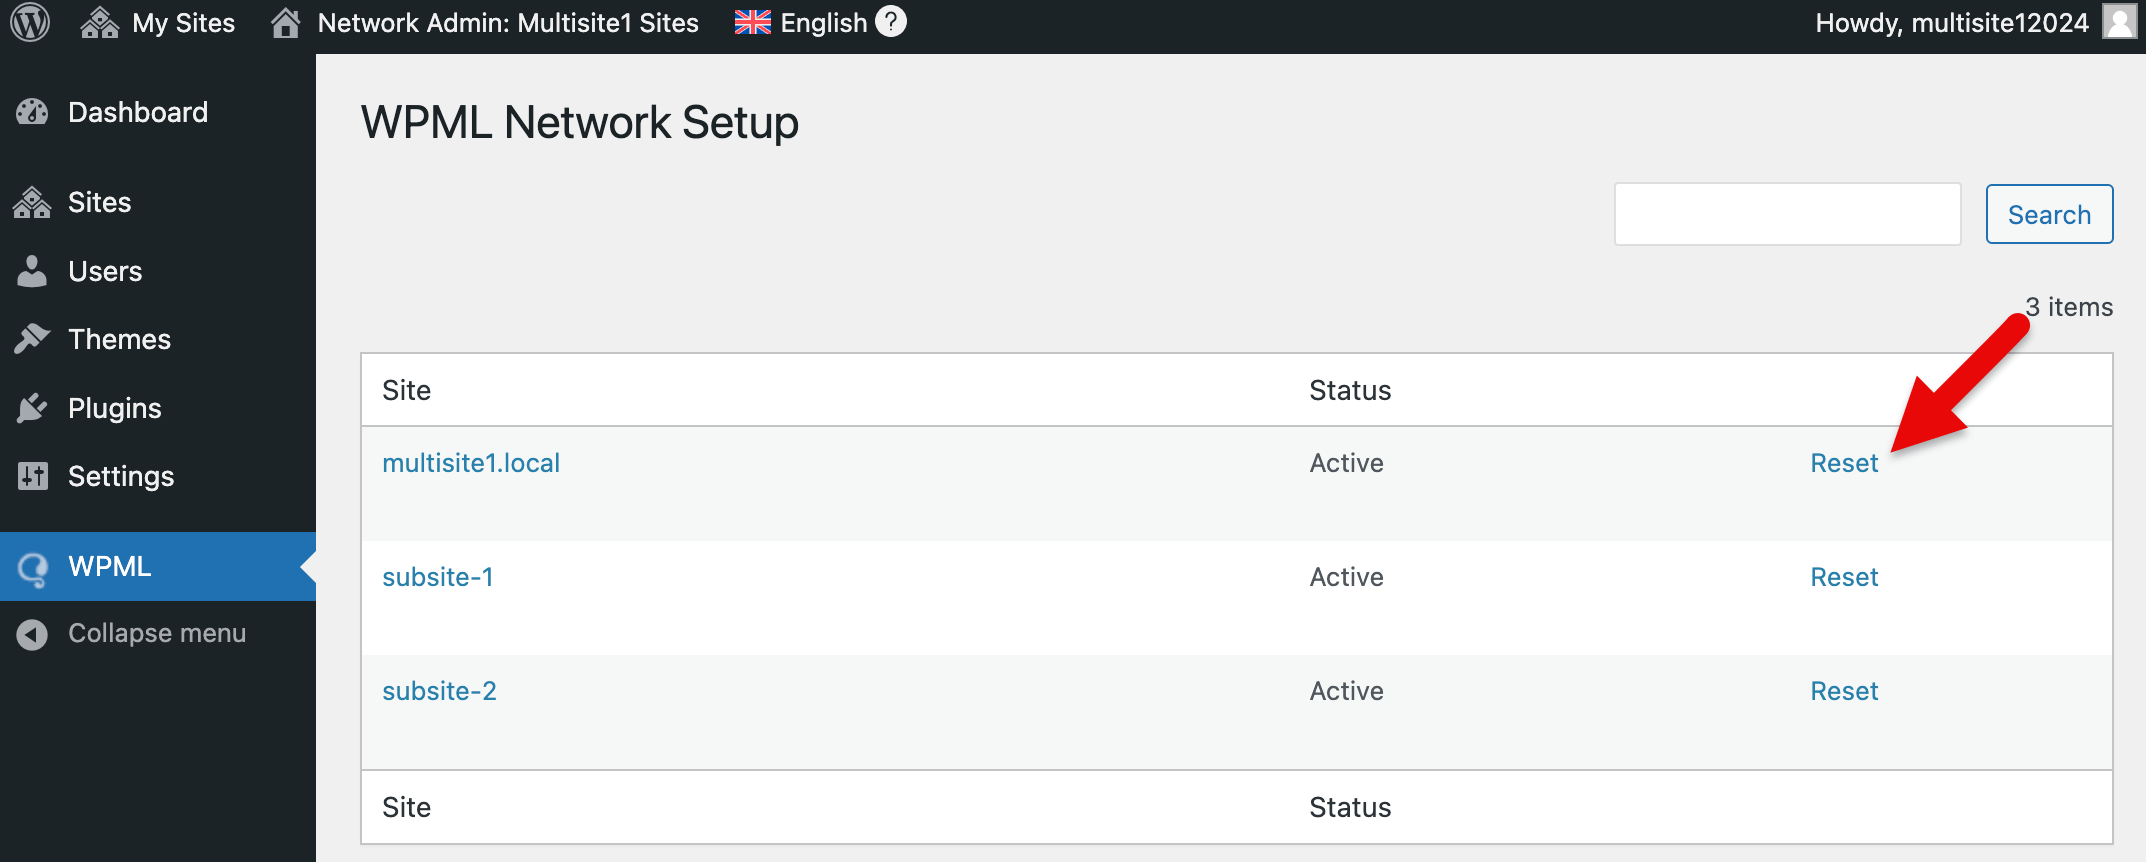
Task: Click the Collapse menu arrow icon
Action: tap(32, 634)
